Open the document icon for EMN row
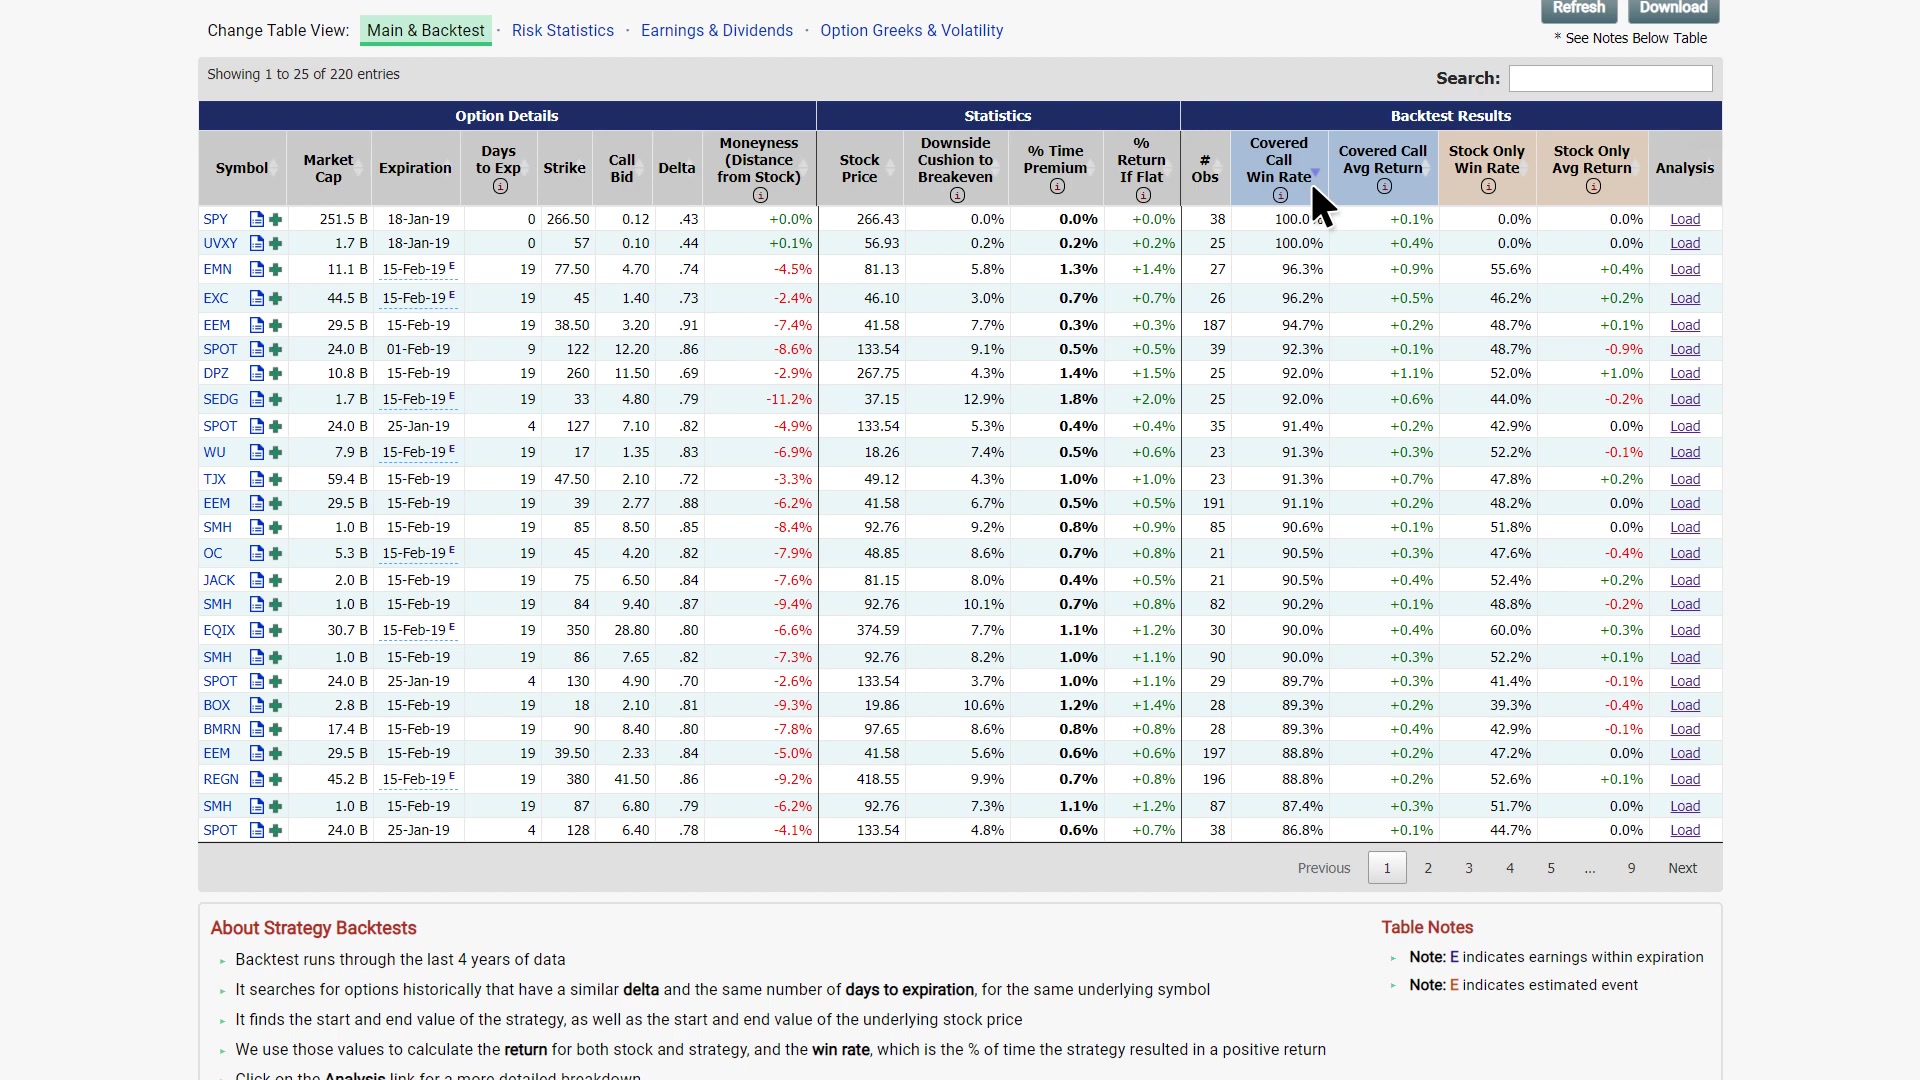The image size is (1920, 1080). (257, 269)
